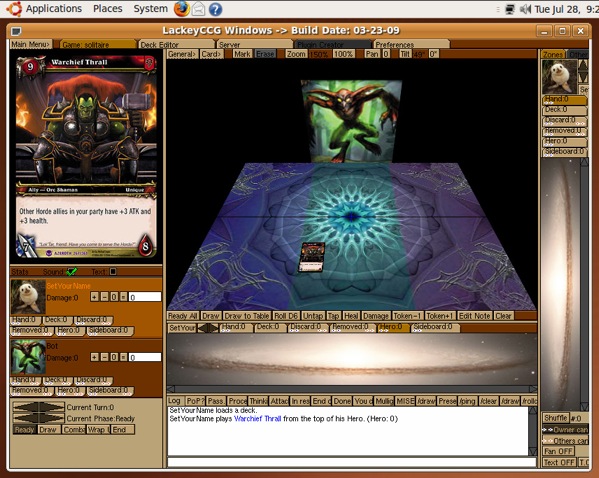Select the Warchief Thrall card on the table
This screenshot has width=599, height=478.
[312, 257]
